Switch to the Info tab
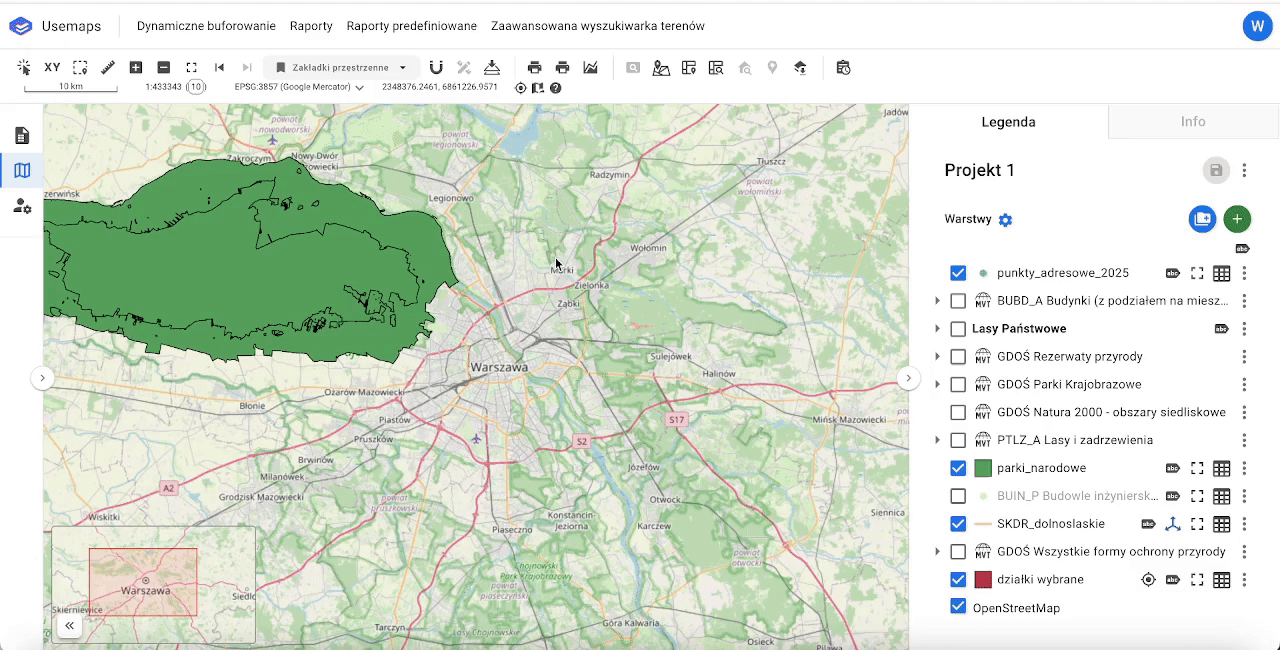 [1193, 122]
